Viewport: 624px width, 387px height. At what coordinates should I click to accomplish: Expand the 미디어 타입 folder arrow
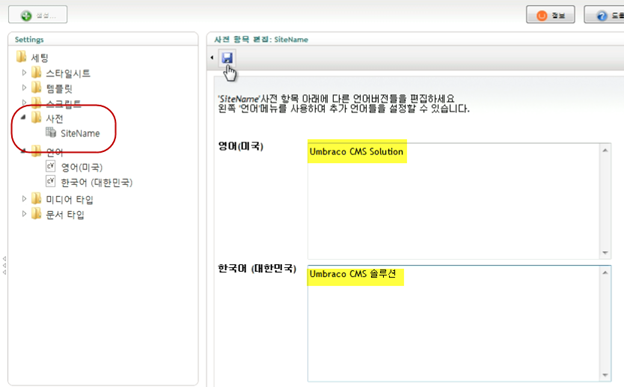point(24,198)
